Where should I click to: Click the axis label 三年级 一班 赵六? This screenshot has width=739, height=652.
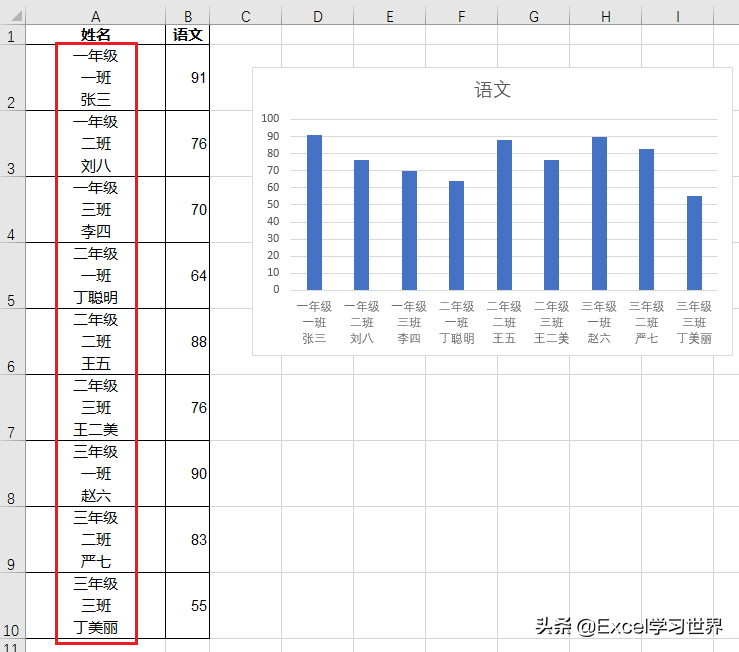pyautogui.click(x=599, y=322)
